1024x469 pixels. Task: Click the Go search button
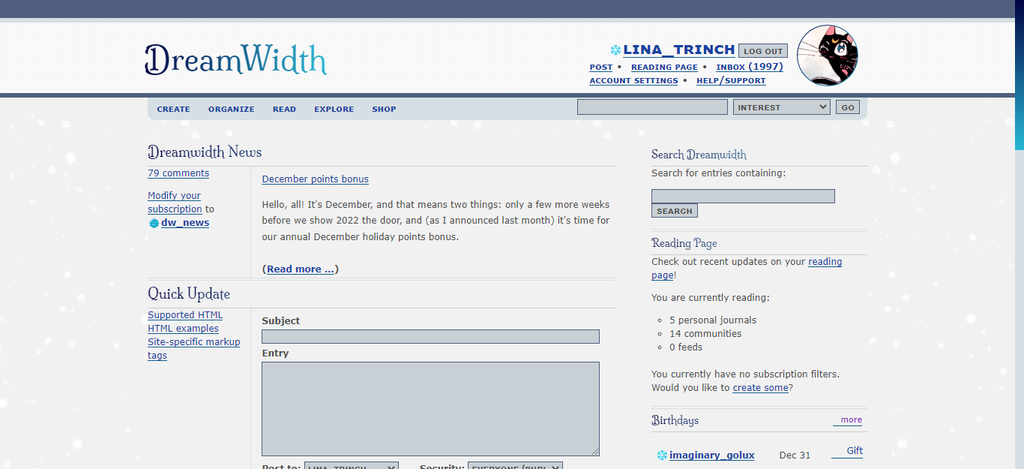848,108
